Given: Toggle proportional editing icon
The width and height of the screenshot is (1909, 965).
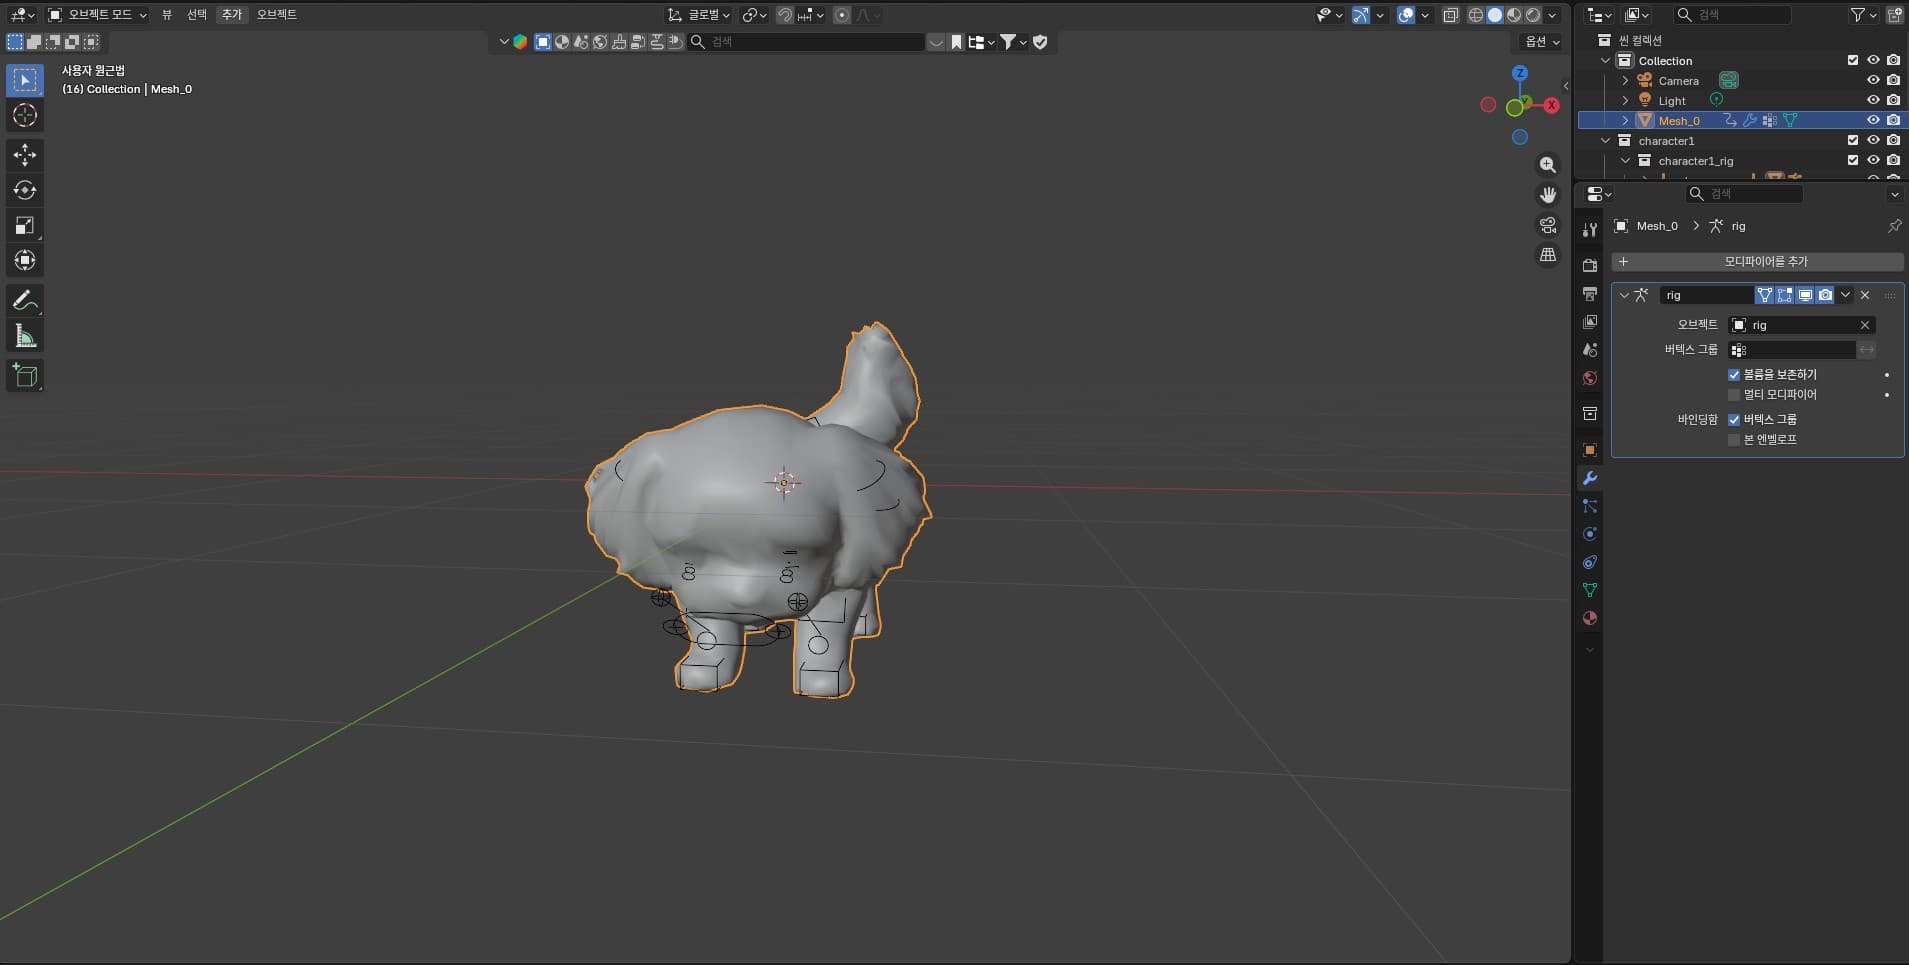Looking at the screenshot, I should tap(842, 15).
